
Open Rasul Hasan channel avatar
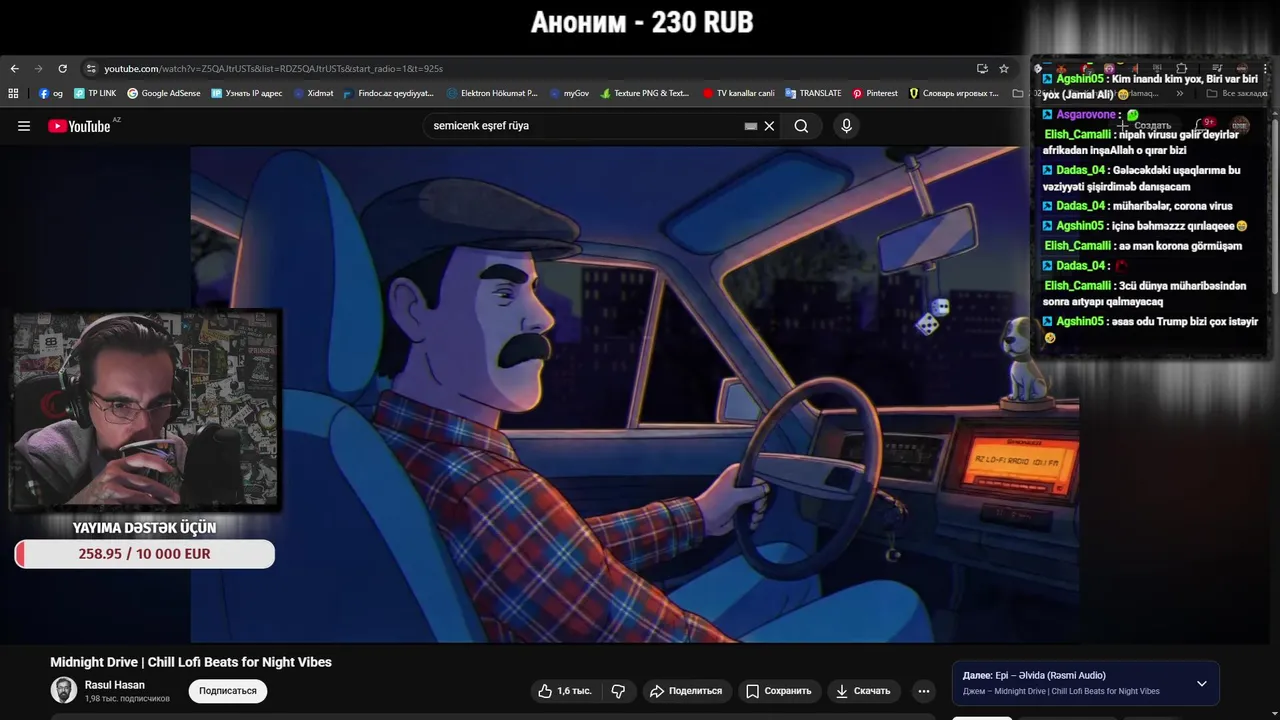[x=64, y=690]
